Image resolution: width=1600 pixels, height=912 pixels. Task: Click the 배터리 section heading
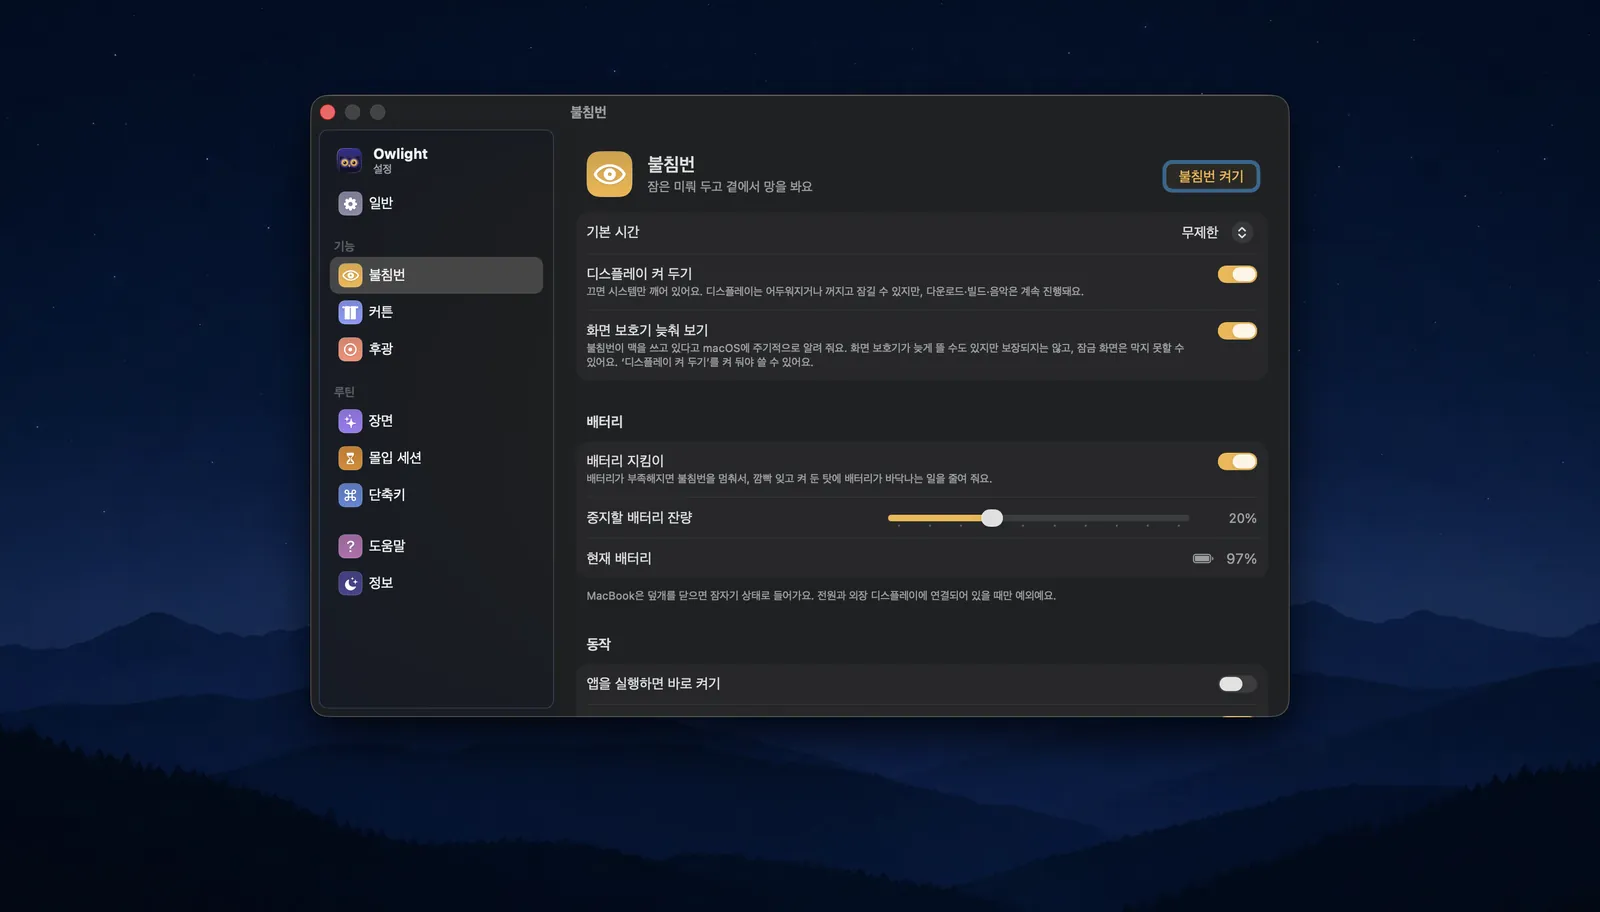click(x=604, y=422)
